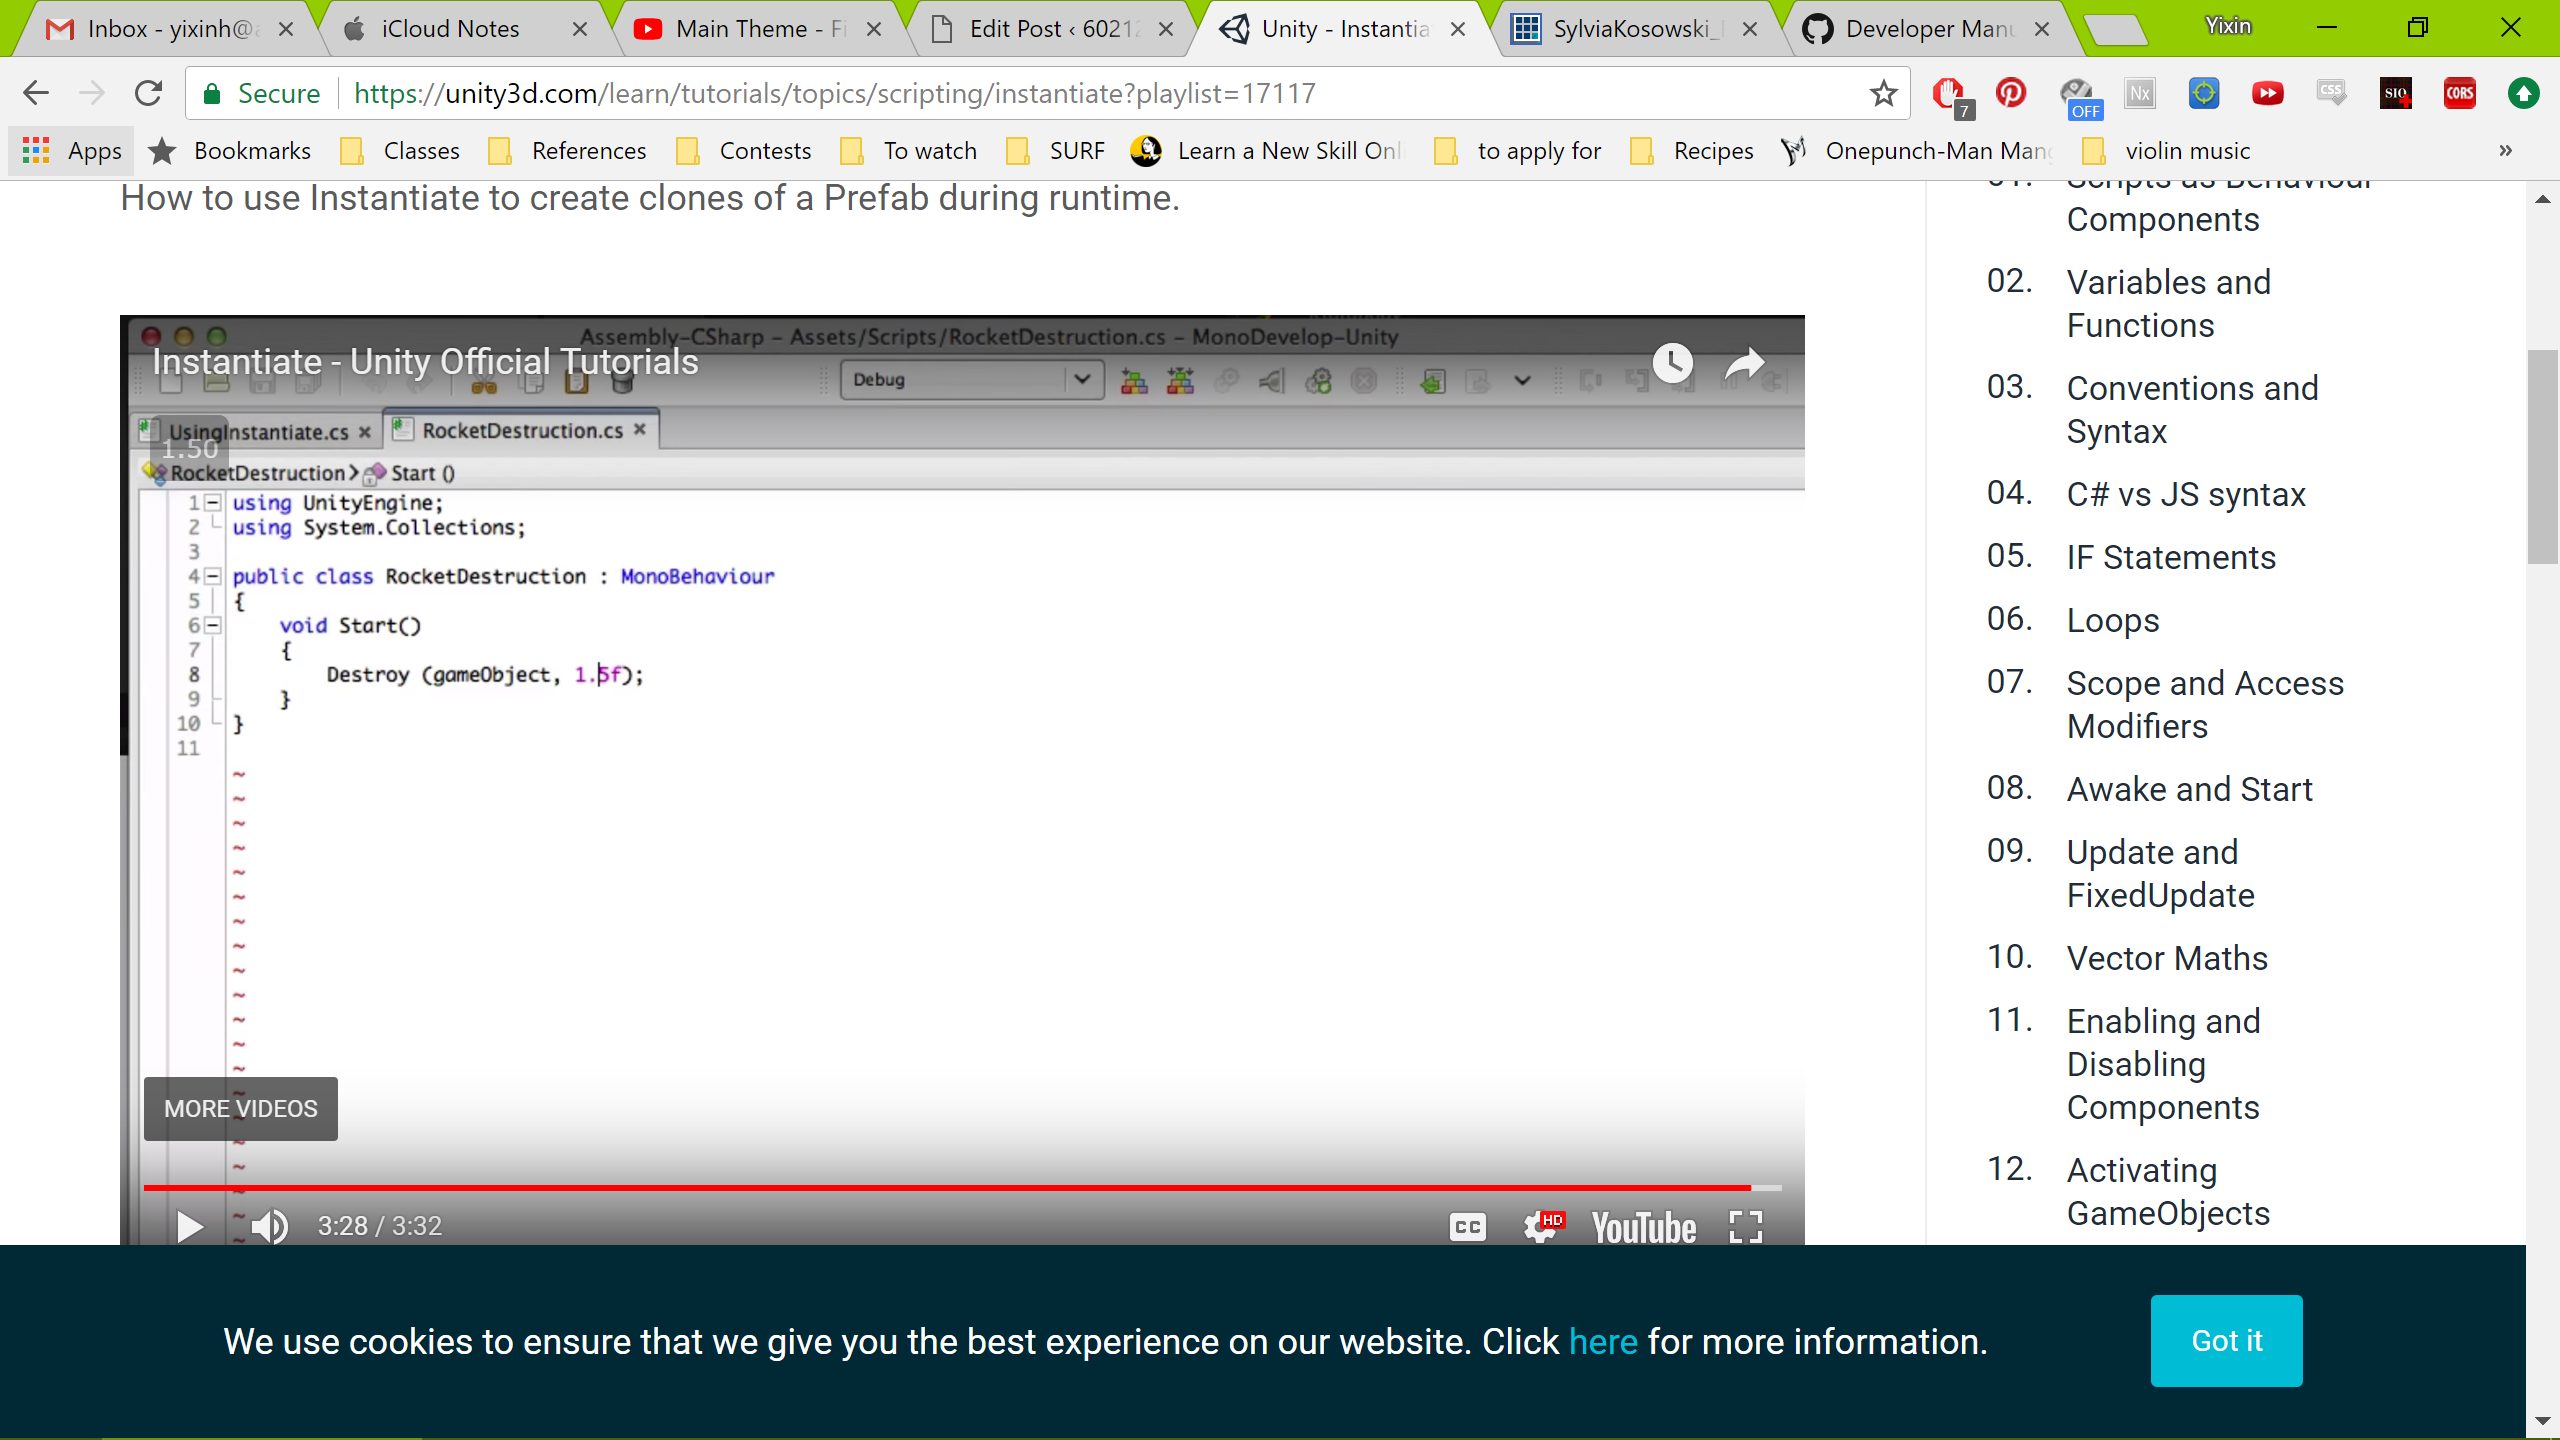Viewport: 2560px width, 1440px height.
Task: Click the MORE VIDEOS button
Action: (x=241, y=1109)
